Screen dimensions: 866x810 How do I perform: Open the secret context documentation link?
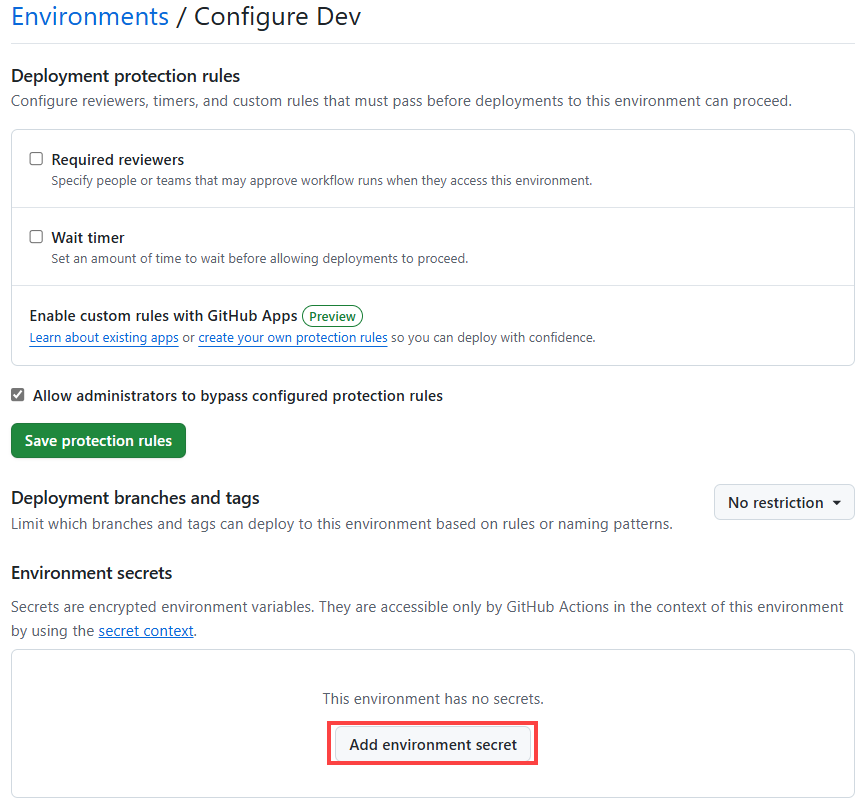click(x=146, y=630)
